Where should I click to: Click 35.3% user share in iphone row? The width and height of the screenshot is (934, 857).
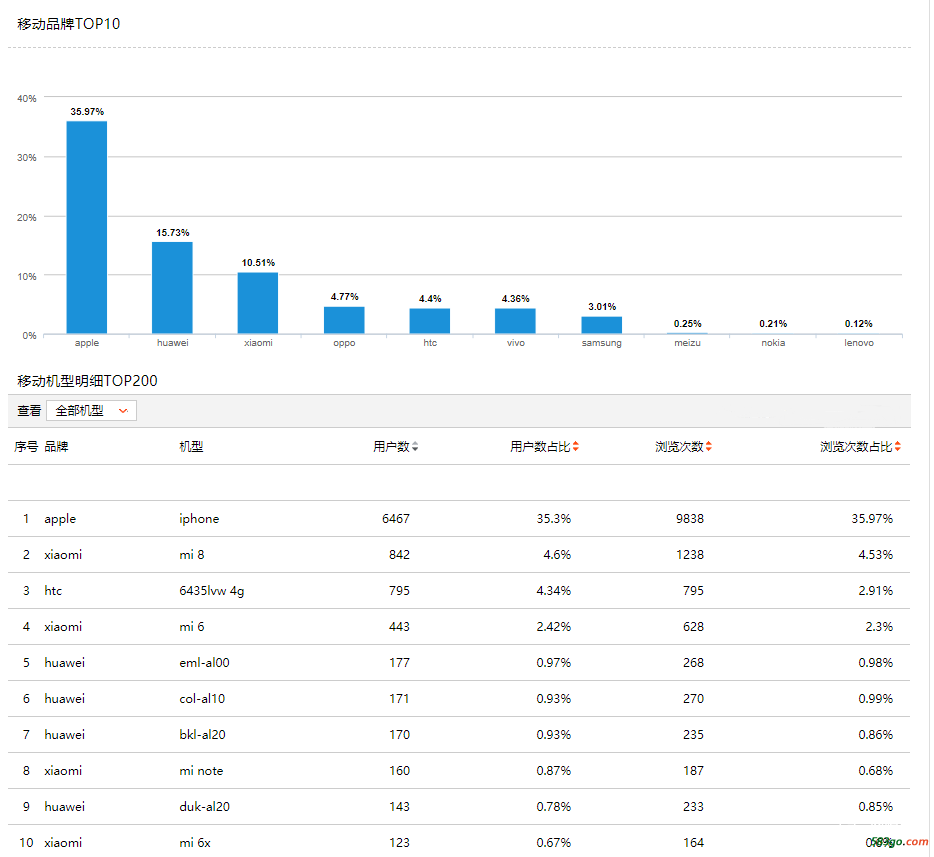(x=553, y=519)
